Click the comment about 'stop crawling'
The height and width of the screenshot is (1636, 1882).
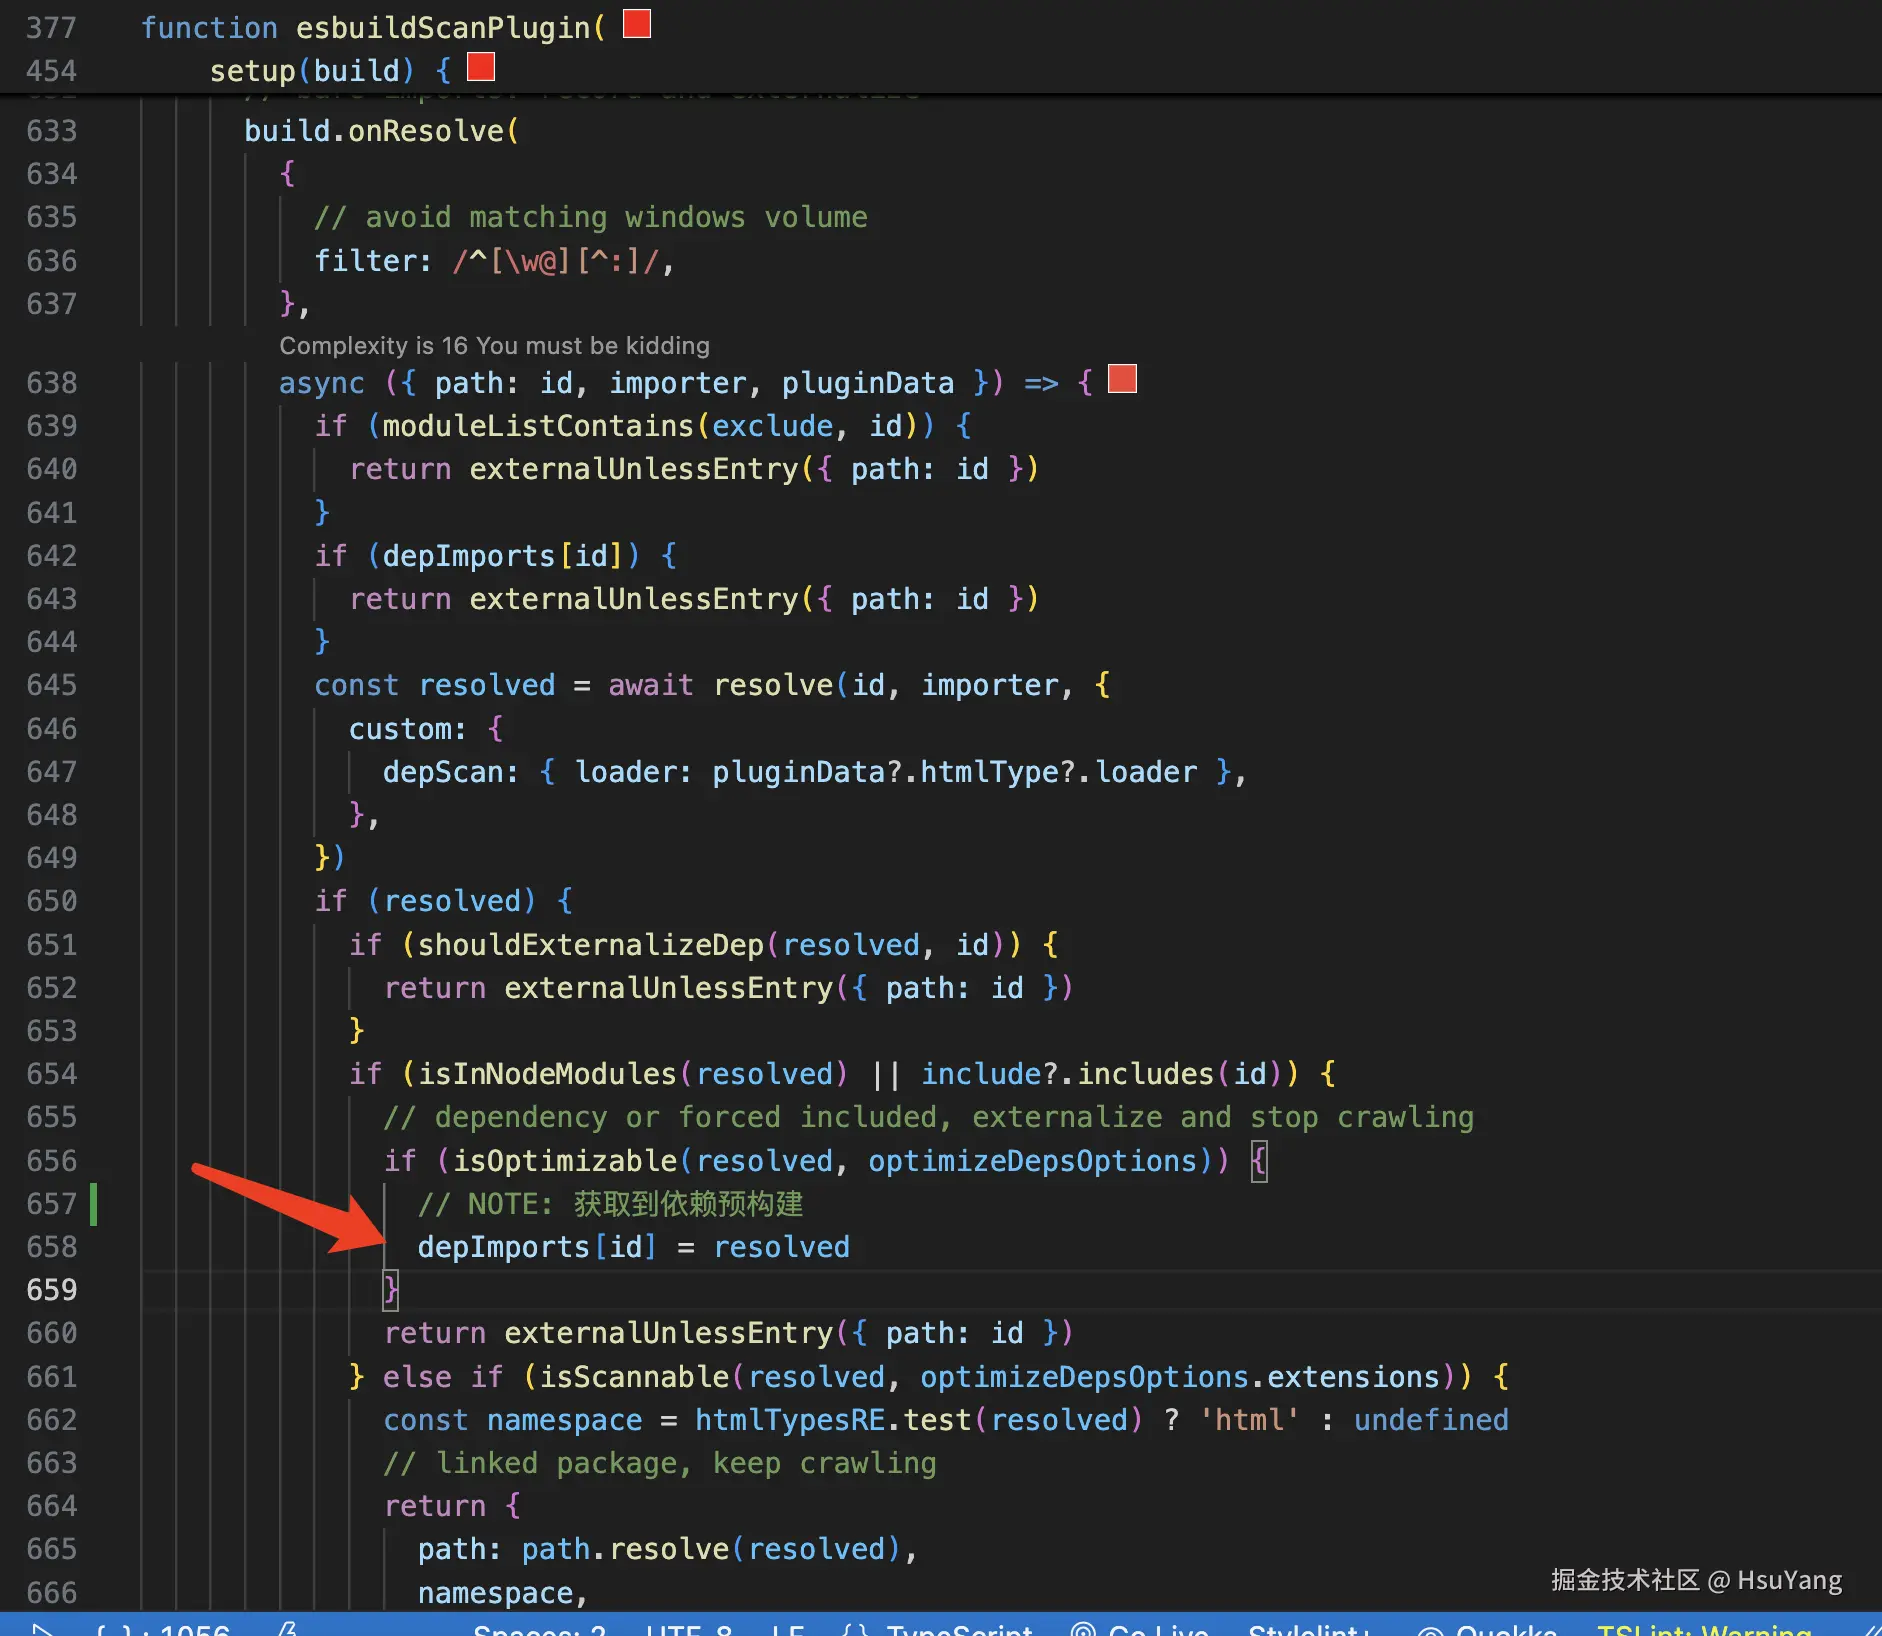tap(929, 1117)
